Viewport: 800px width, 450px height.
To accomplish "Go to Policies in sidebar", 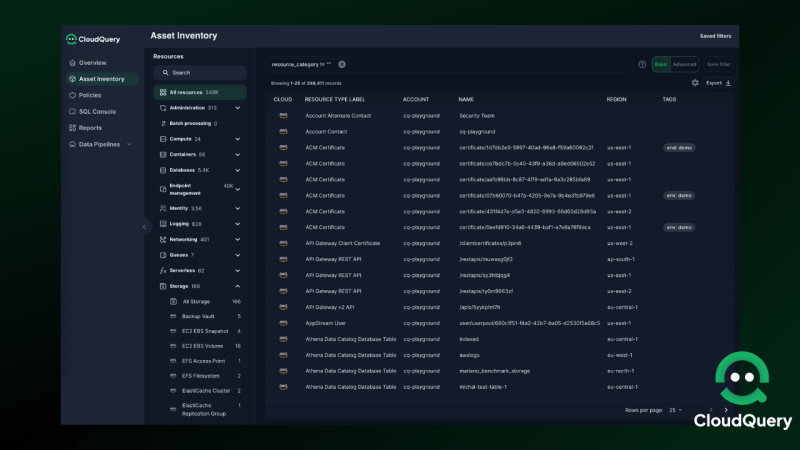I will (x=90, y=95).
